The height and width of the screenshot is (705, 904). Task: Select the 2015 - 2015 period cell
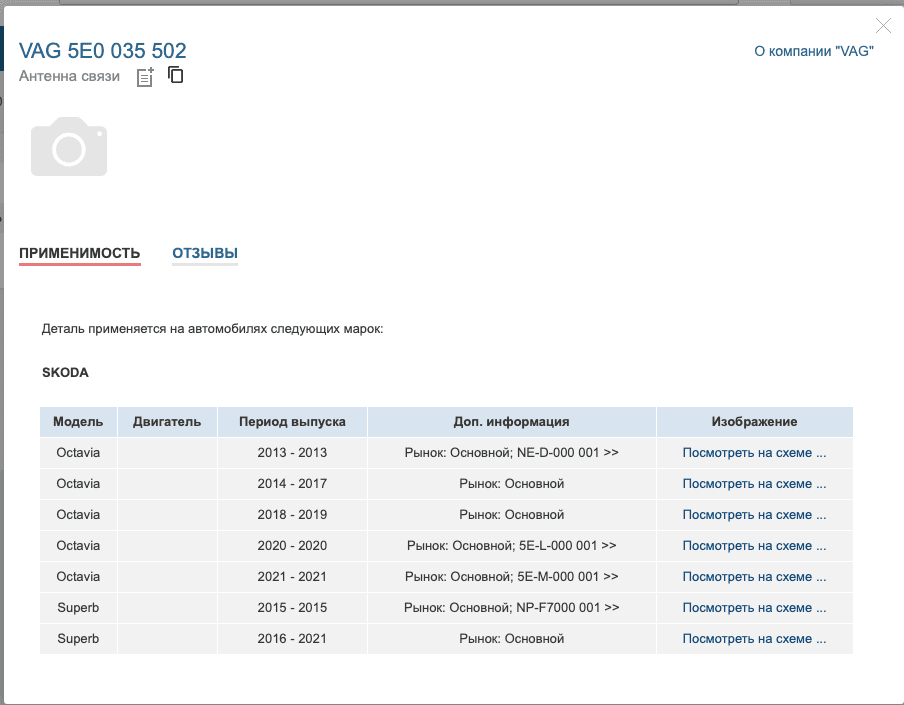tap(292, 608)
